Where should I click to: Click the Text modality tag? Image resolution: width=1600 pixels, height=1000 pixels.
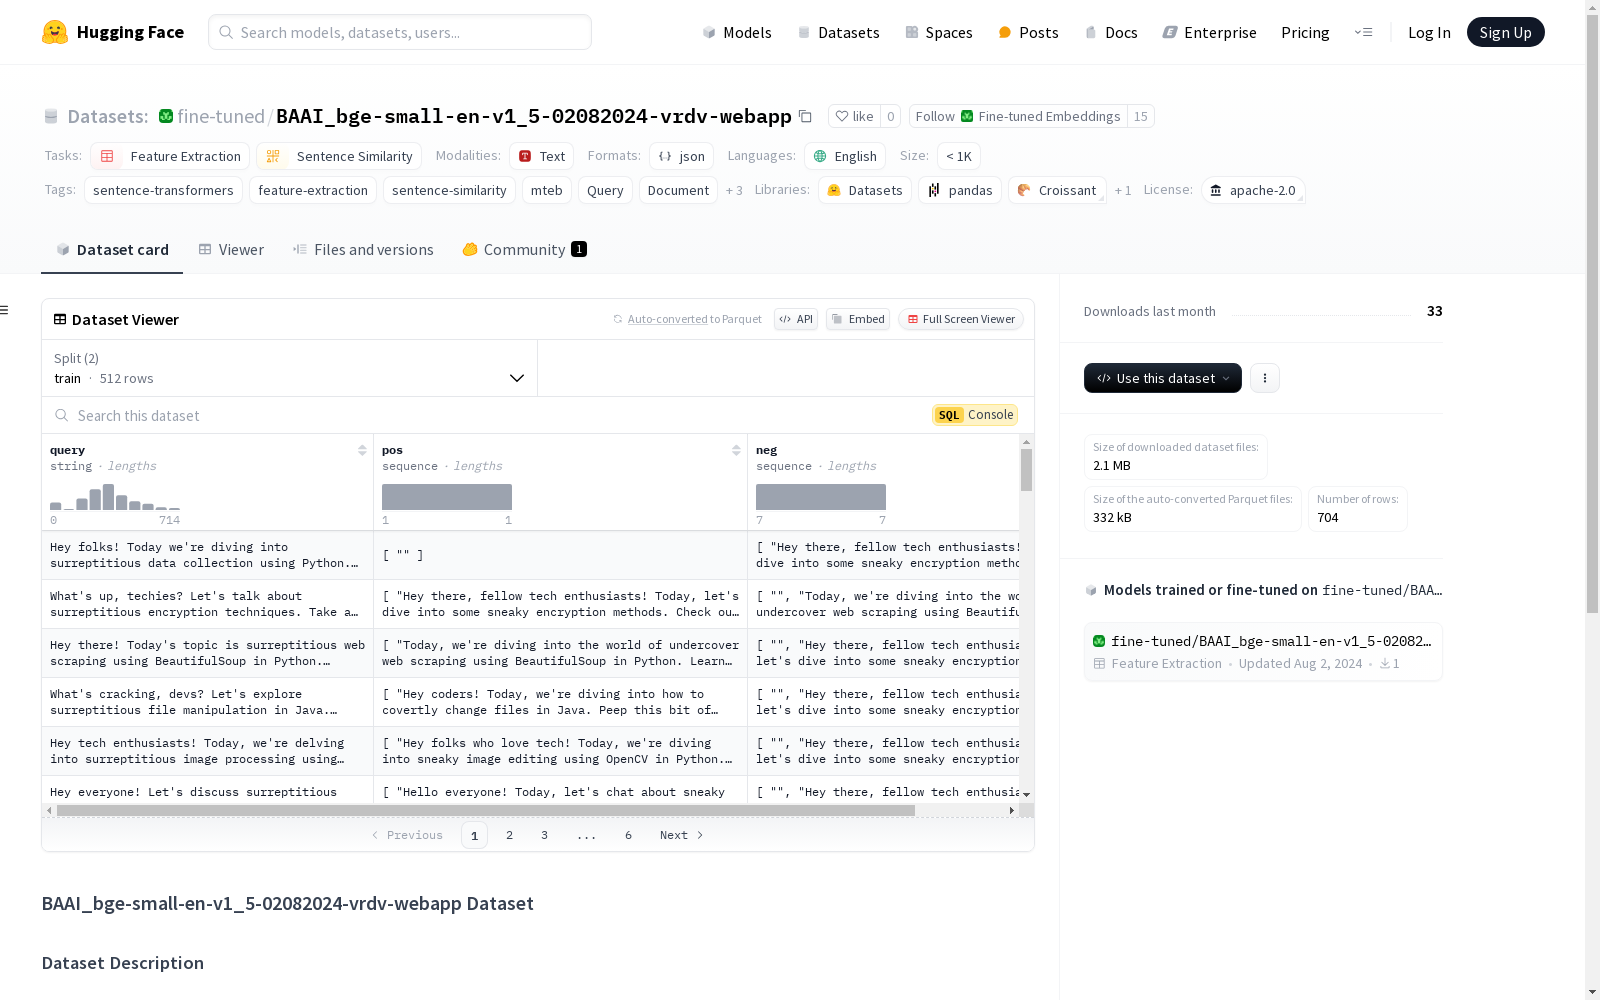pyautogui.click(x=542, y=156)
